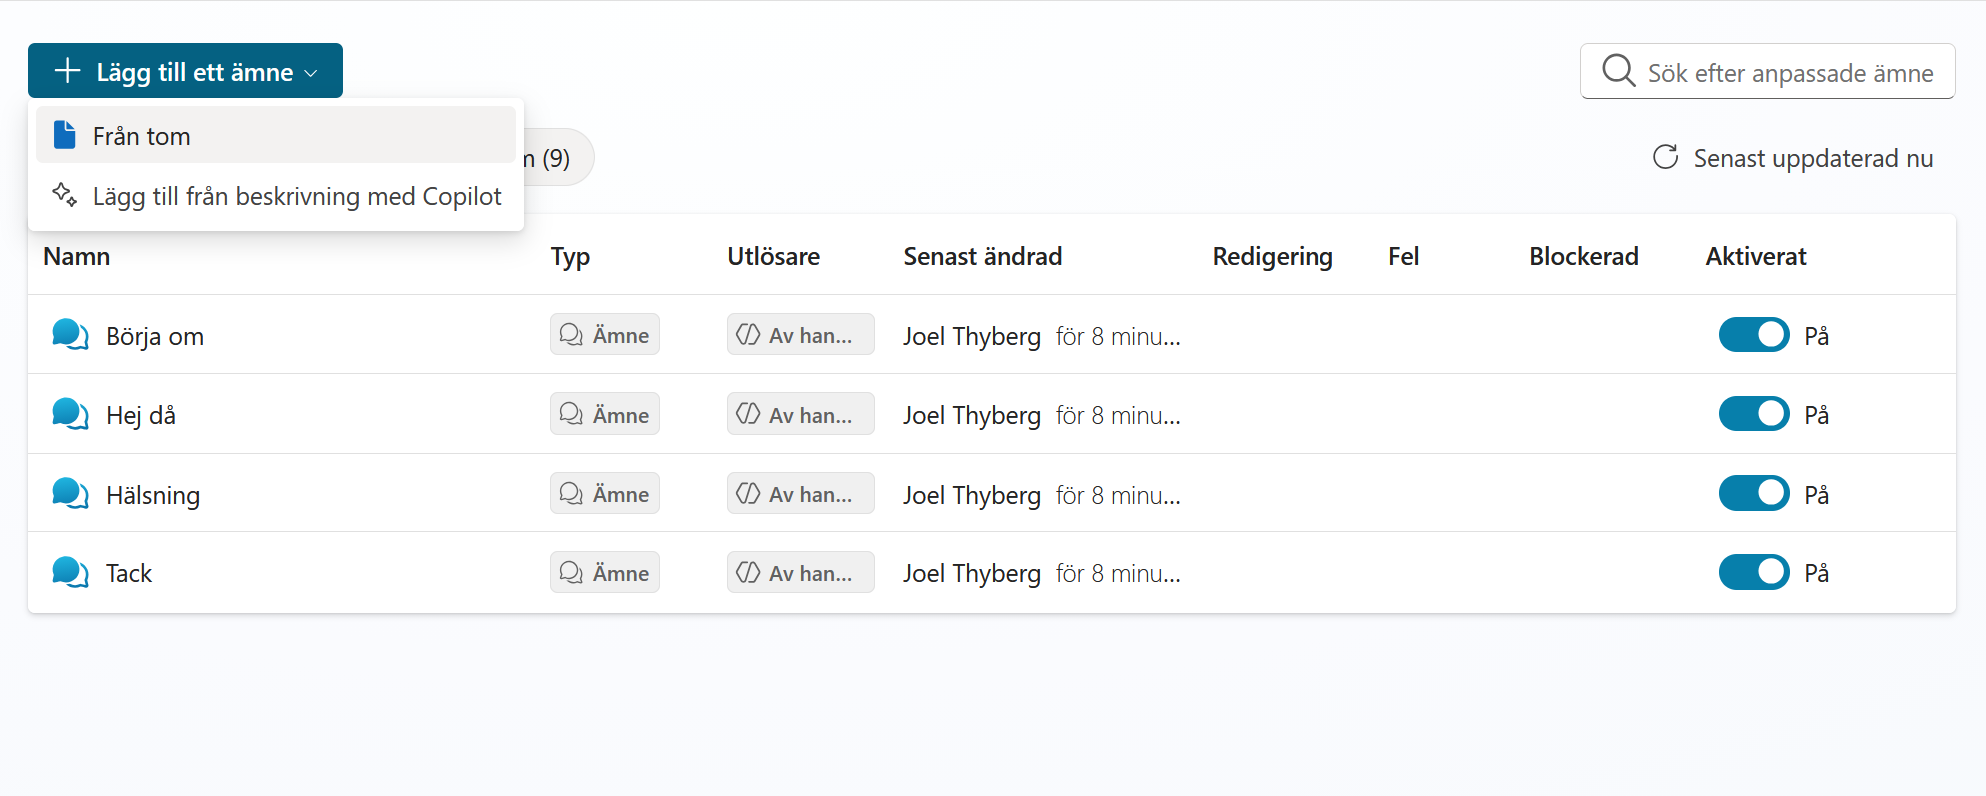Click the plus icon on Lägg till ett ämne
This screenshot has height=796, width=1986.
click(67, 71)
